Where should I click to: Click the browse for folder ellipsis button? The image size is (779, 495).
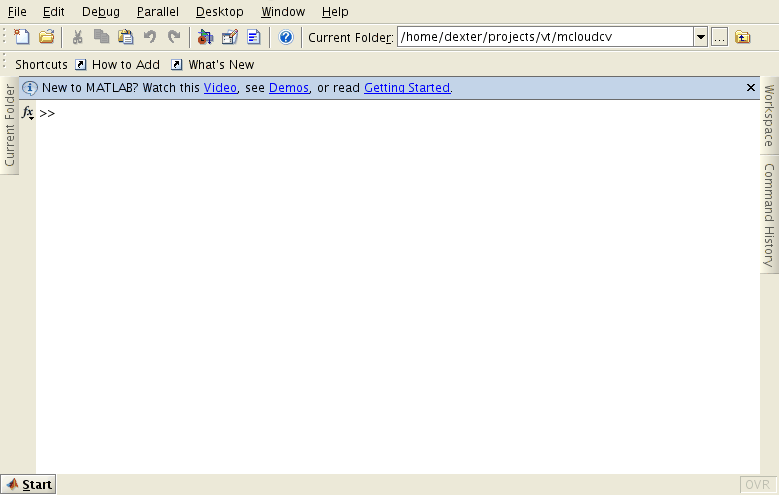[x=719, y=37]
